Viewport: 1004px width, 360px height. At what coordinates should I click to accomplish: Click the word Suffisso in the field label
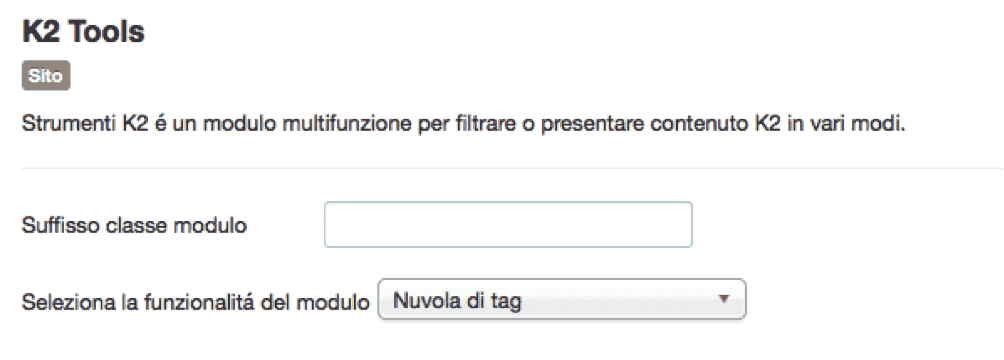[x=58, y=225]
